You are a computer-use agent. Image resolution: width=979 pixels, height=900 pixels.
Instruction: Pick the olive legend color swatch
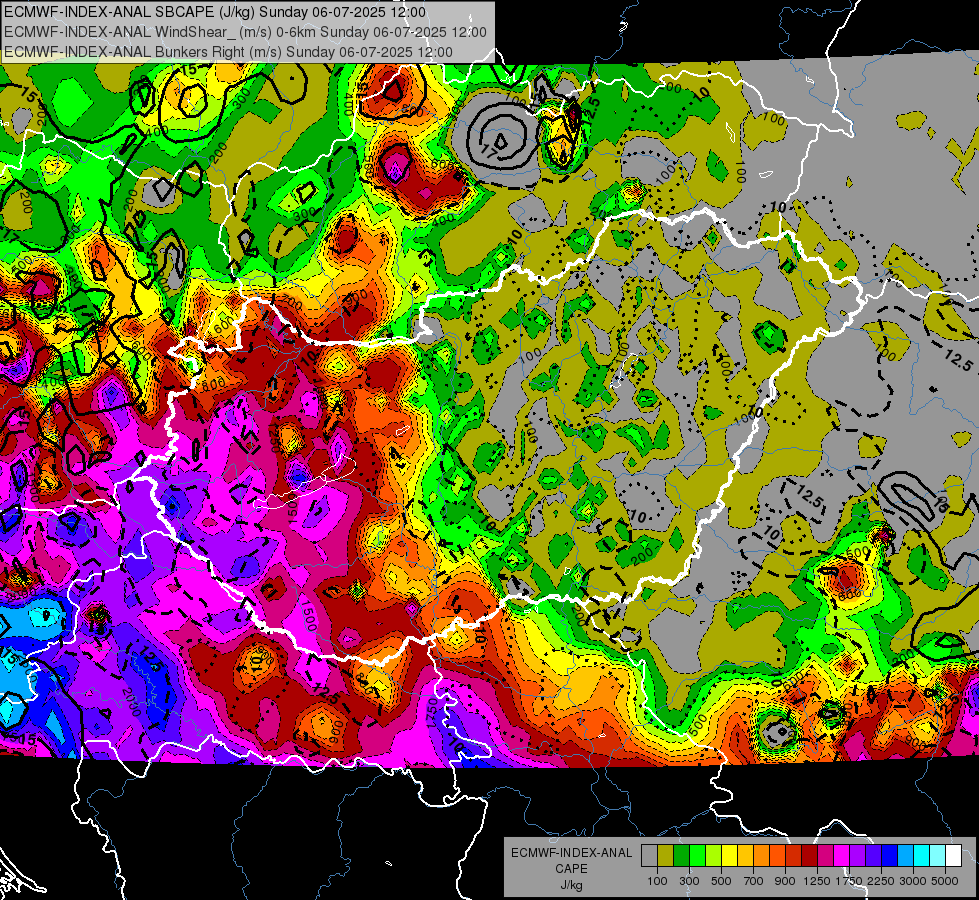[x=666, y=856]
